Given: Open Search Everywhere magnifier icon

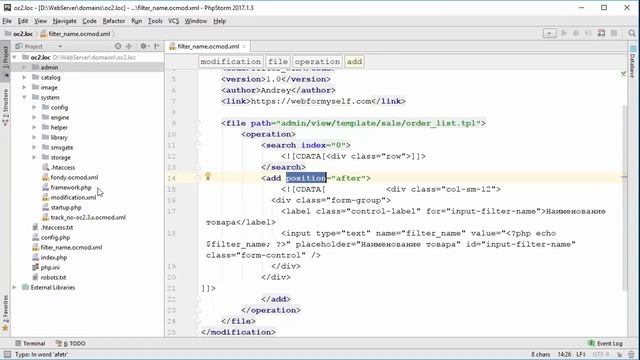Looking at the screenshot, I should click(x=632, y=33).
